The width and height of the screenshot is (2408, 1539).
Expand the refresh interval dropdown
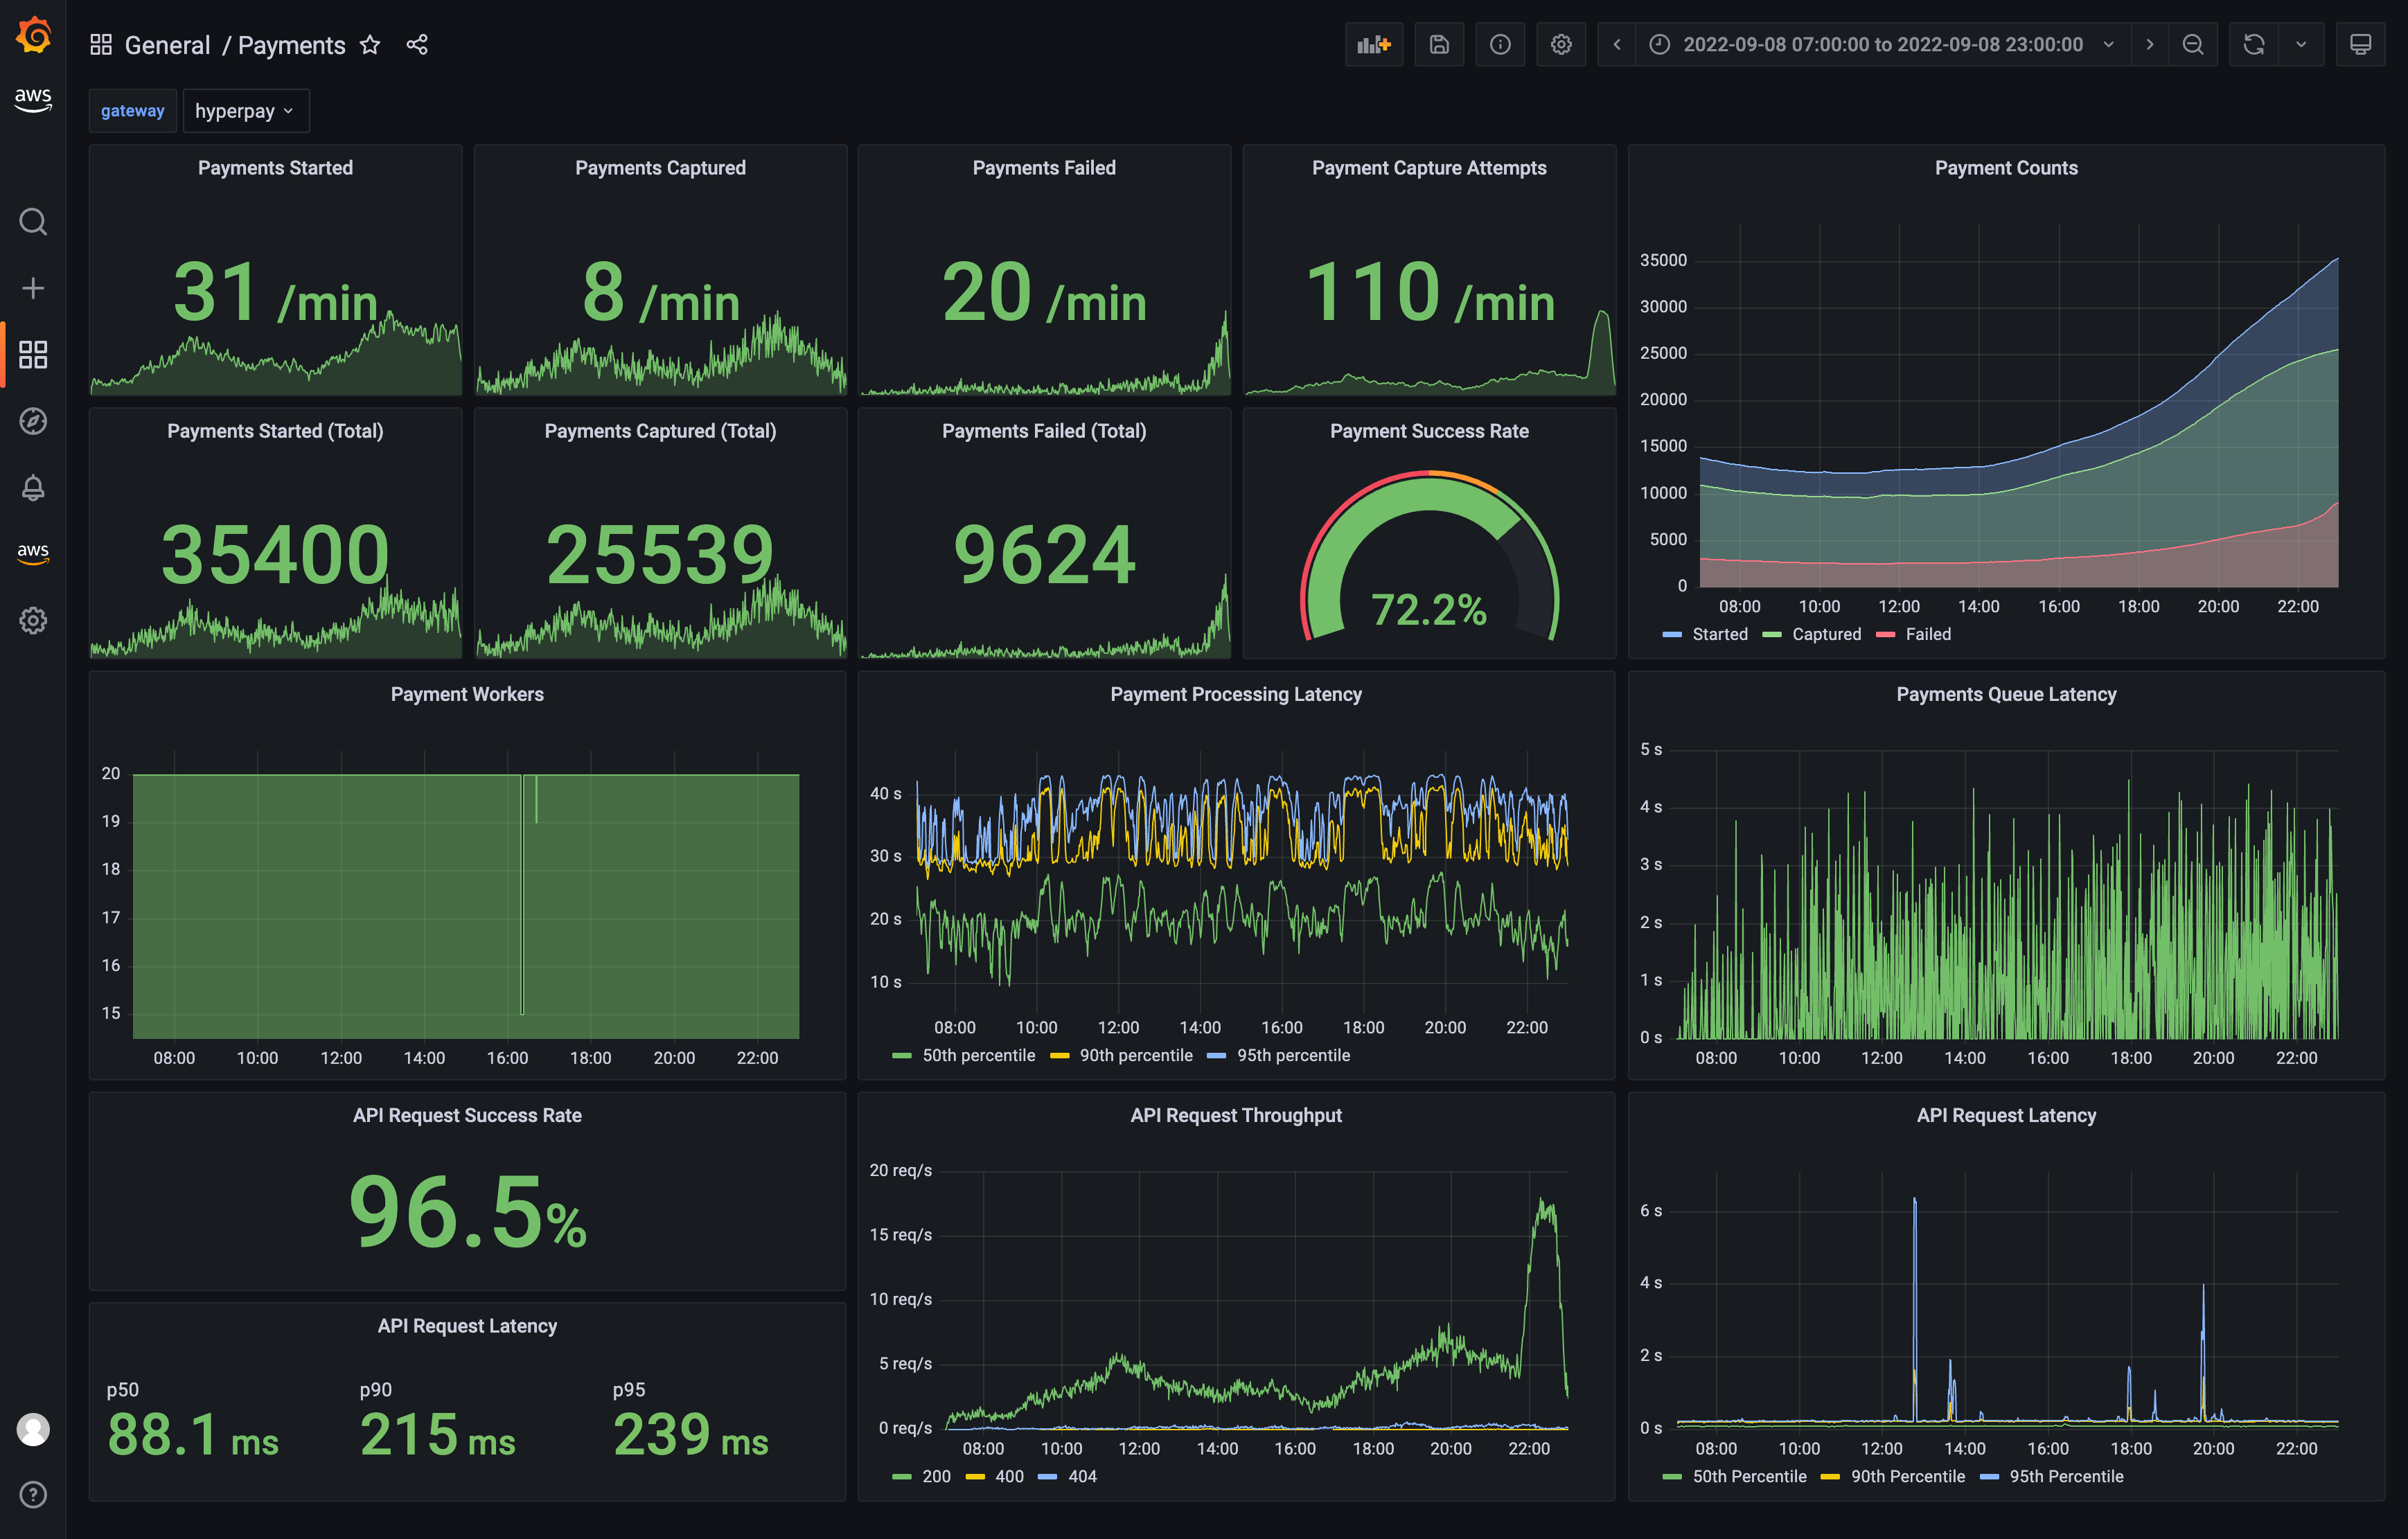(2301, 44)
